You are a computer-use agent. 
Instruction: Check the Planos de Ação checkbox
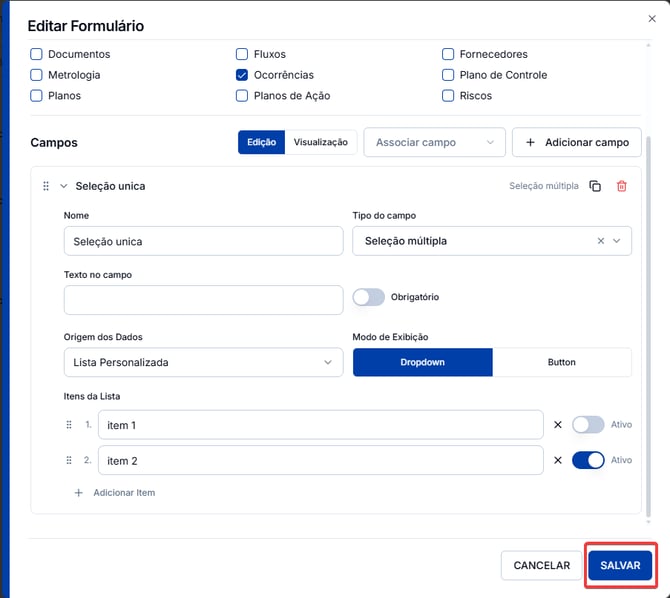pyautogui.click(x=242, y=95)
